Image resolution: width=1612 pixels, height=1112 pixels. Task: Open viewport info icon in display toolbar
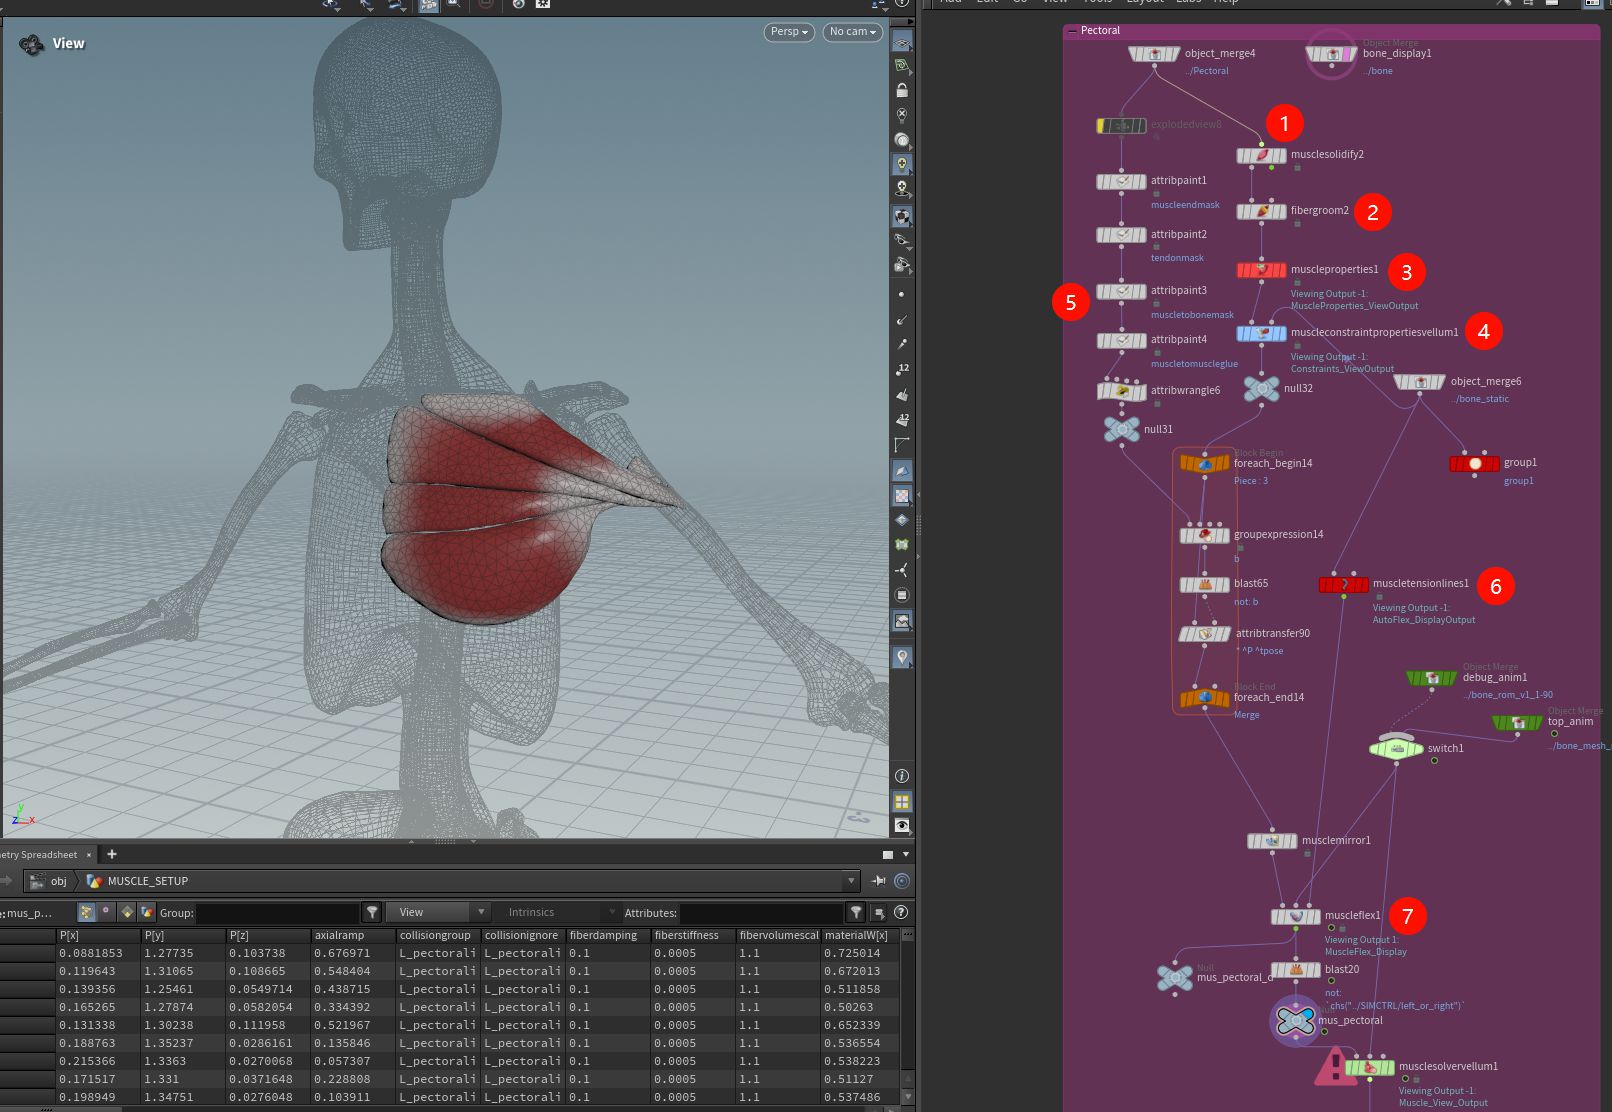pyautogui.click(x=902, y=776)
